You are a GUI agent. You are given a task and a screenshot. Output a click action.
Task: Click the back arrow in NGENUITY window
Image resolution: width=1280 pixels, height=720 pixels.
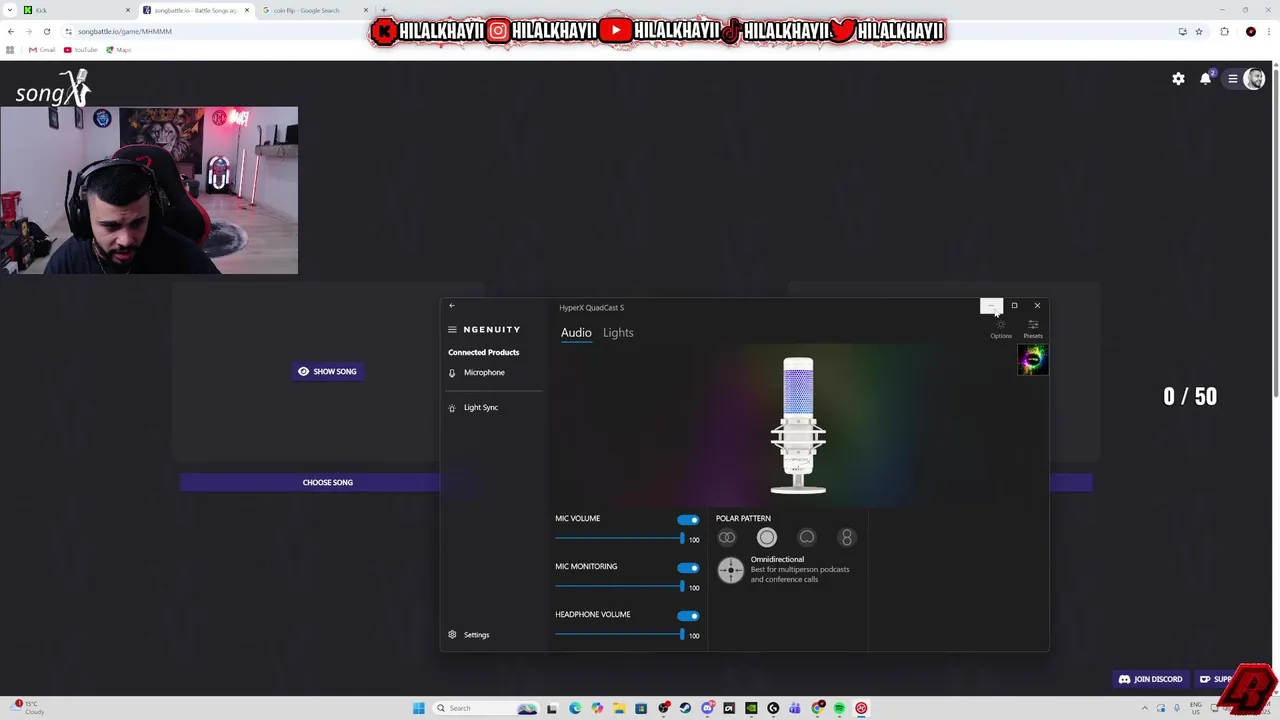pyautogui.click(x=452, y=306)
